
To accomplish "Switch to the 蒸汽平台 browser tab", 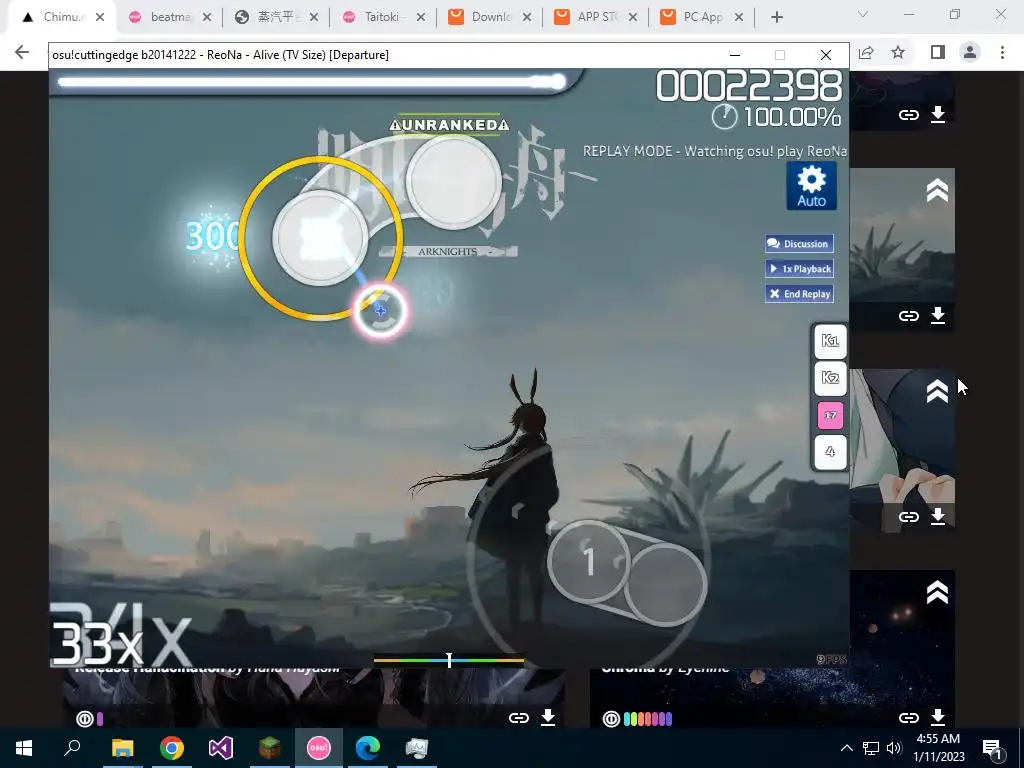I will pyautogui.click(x=278, y=17).
